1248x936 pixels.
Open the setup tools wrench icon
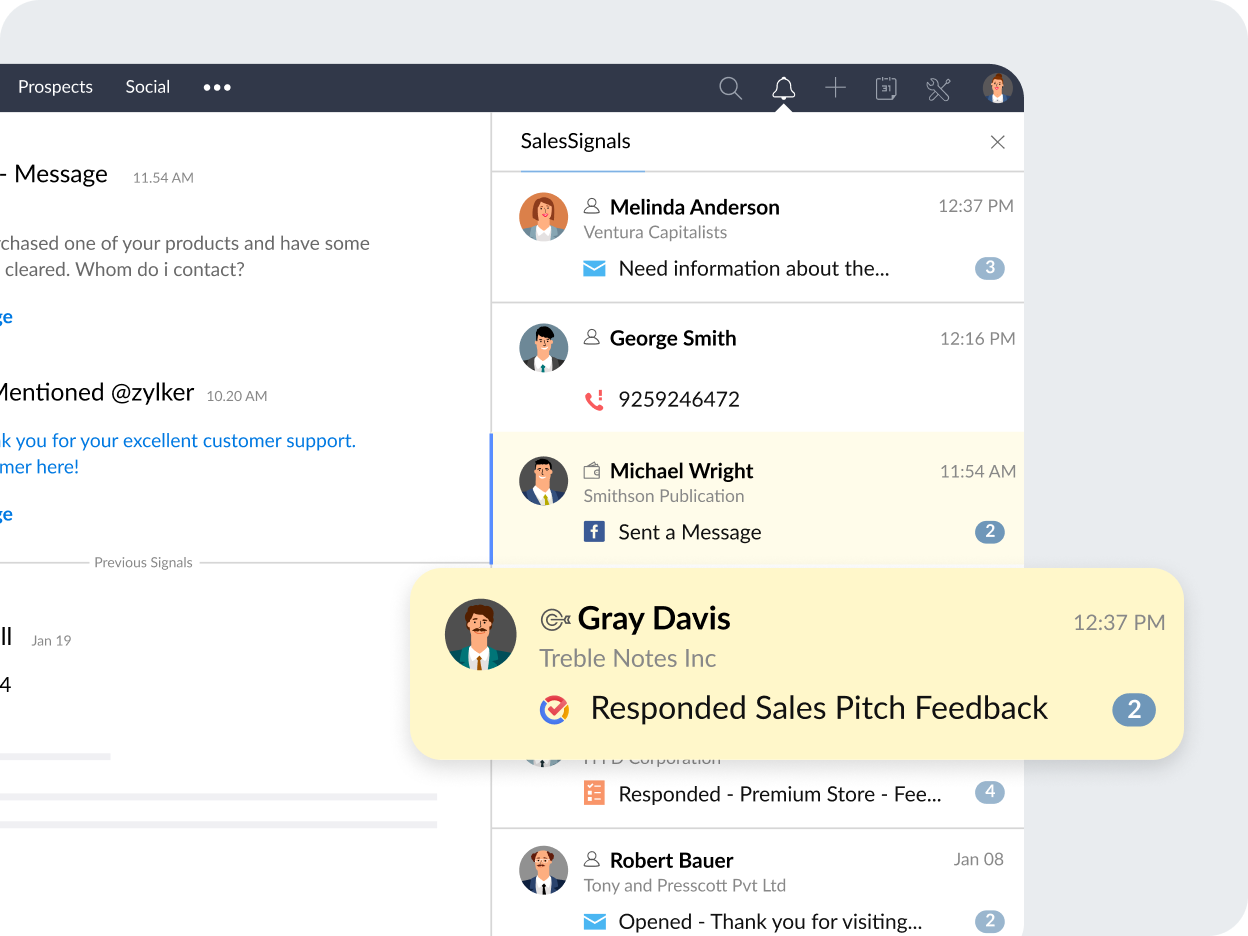tap(938, 89)
